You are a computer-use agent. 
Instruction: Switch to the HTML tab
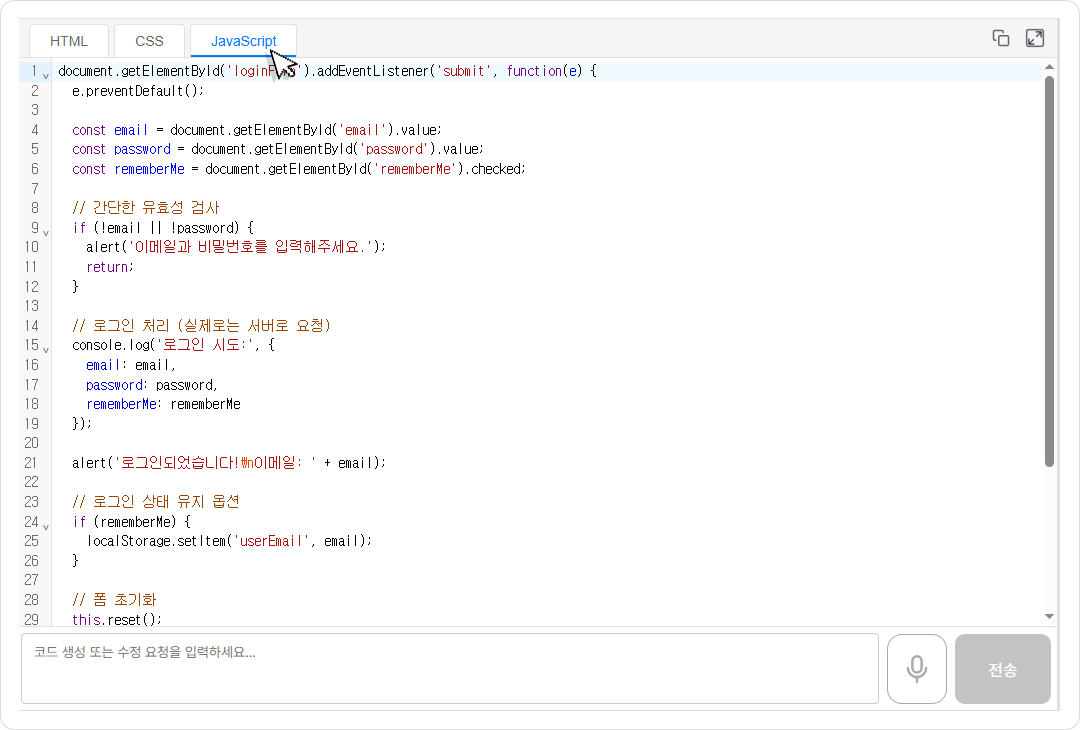[x=69, y=41]
